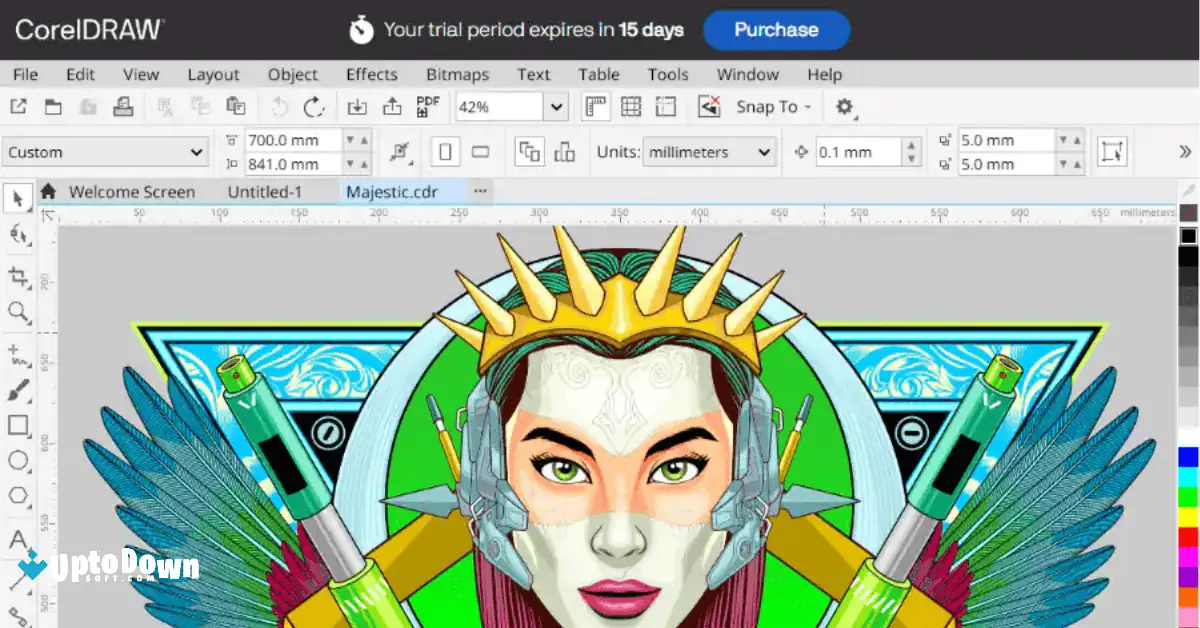Select the Pick tool
This screenshot has height=628, width=1200.
[x=17, y=198]
